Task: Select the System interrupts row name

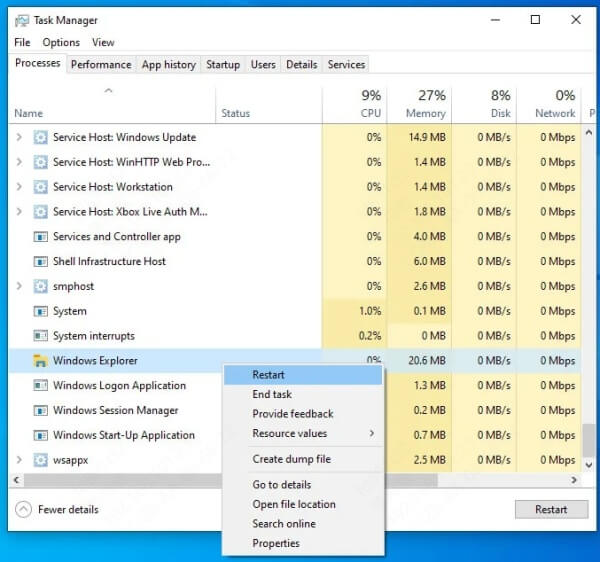Action: click(x=94, y=336)
